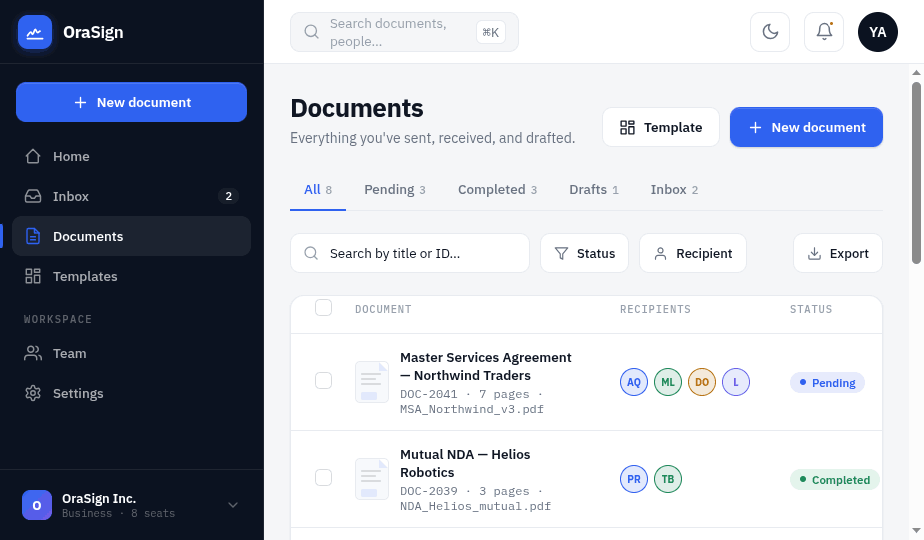The width and height of the screenshot is (924, 540).
Task: Switch to the Inbox tab
Action: coord(674,190)
